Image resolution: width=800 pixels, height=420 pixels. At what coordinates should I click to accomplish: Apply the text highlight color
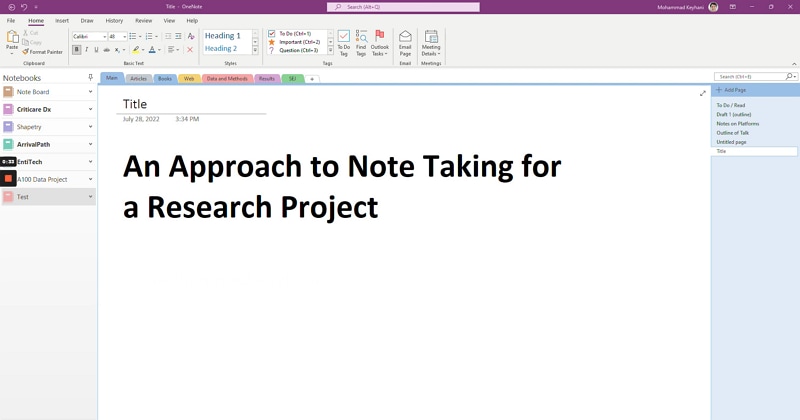136,50
